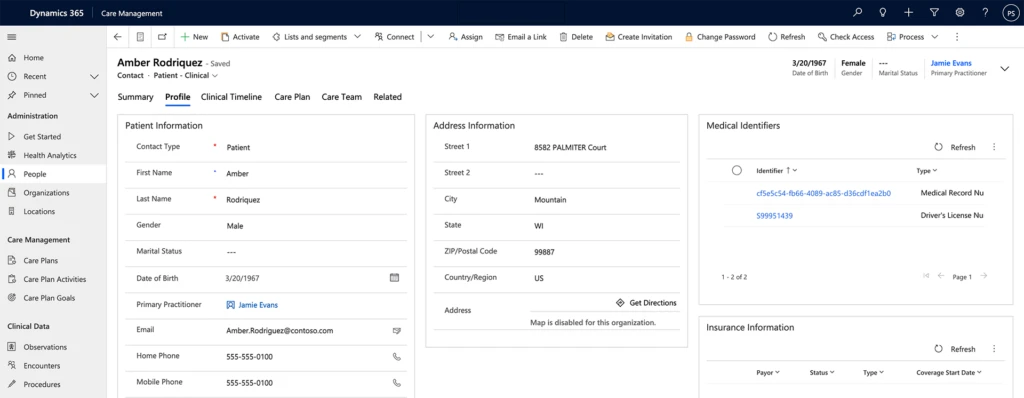Image resolution: width=1024 pixels, height=398 pixels.
Task: Switch to the Care Plan tab
Action: pos(292,97)
